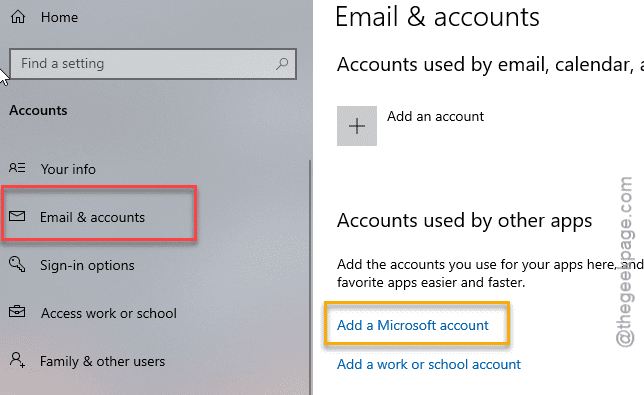This screenshot has width=644, height=395.
Task: Click Add a Microsoft account link
Action: pyautogui.click(x=413, y=325)
